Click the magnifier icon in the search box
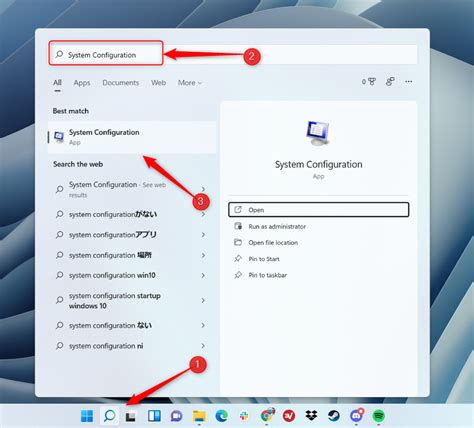474x428 pixels. tap(59, 54)
